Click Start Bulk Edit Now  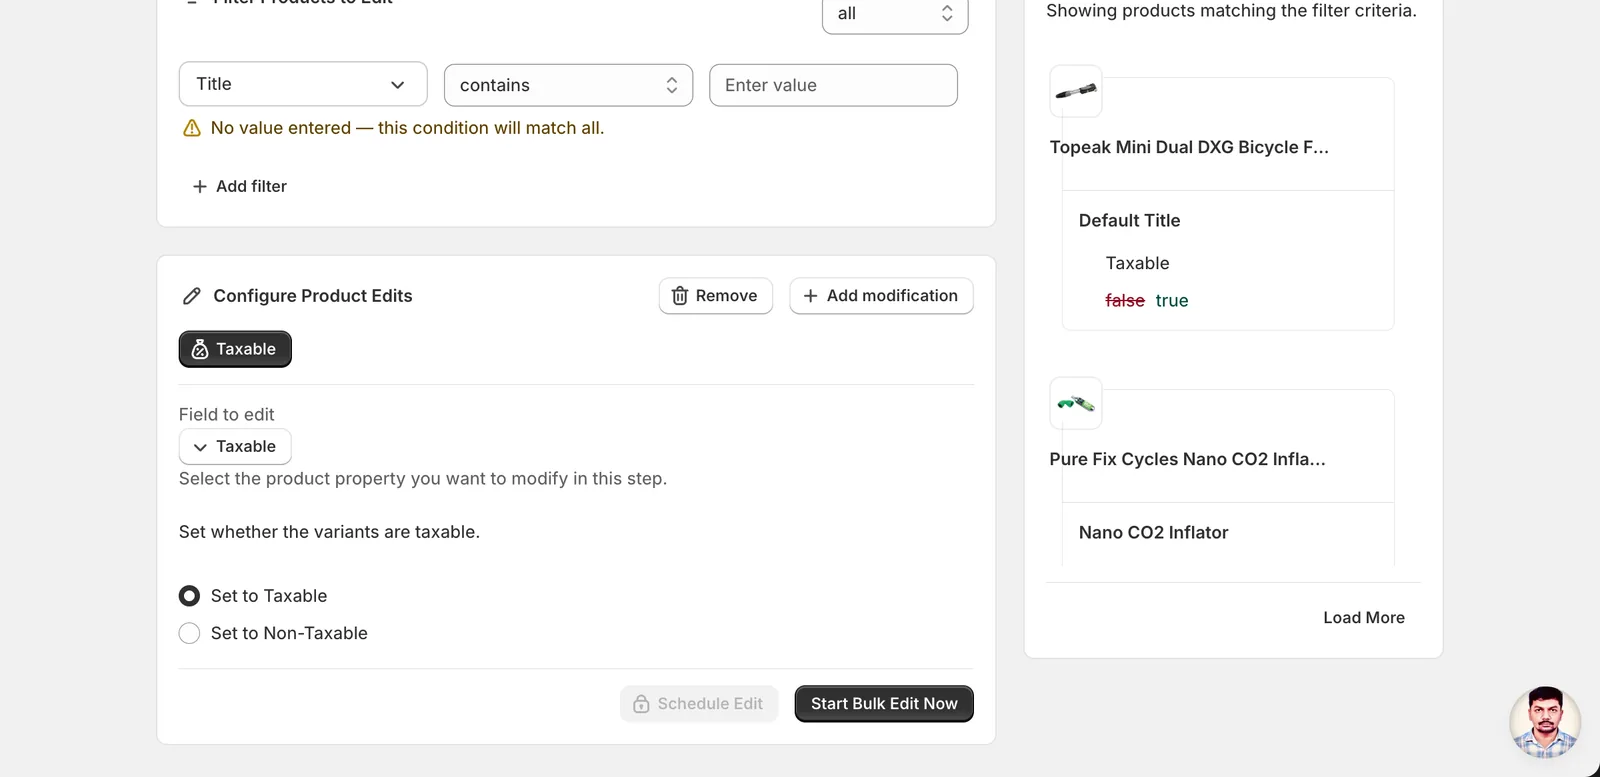[884, 704]
